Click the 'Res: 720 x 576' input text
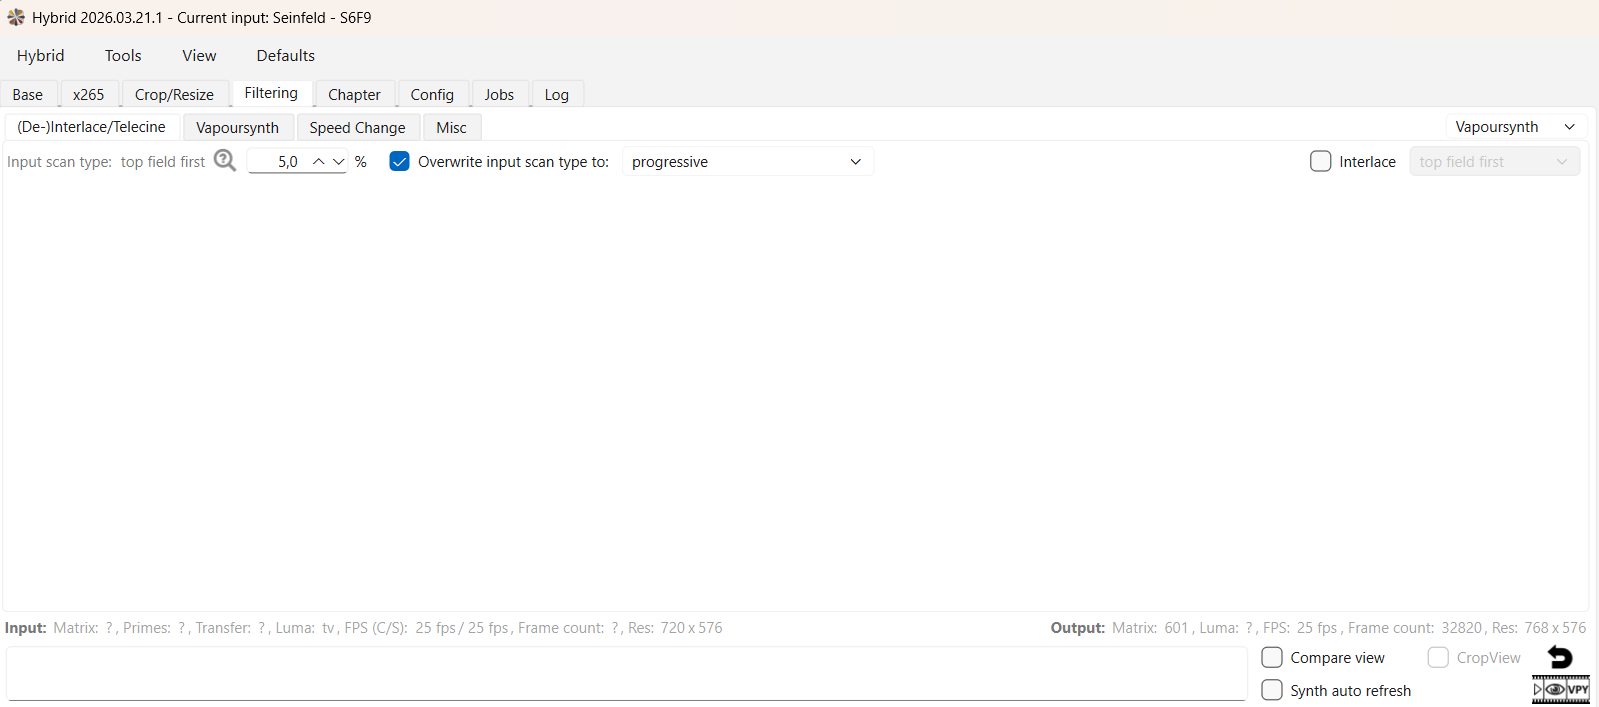The height and width of the screenshot is (707, 1599). (675, 628)
